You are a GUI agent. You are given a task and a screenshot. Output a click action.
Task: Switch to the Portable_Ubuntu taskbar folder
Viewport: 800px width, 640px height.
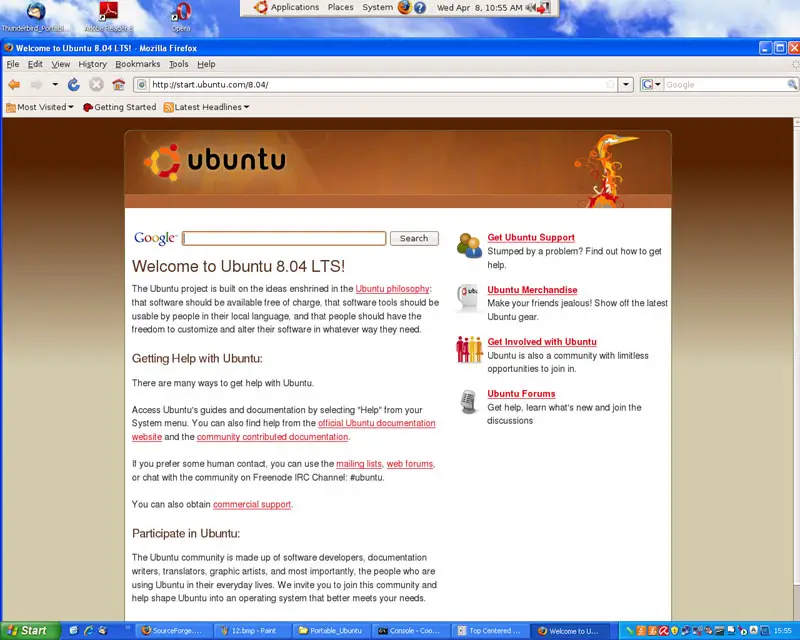click(x=330, y=631)
